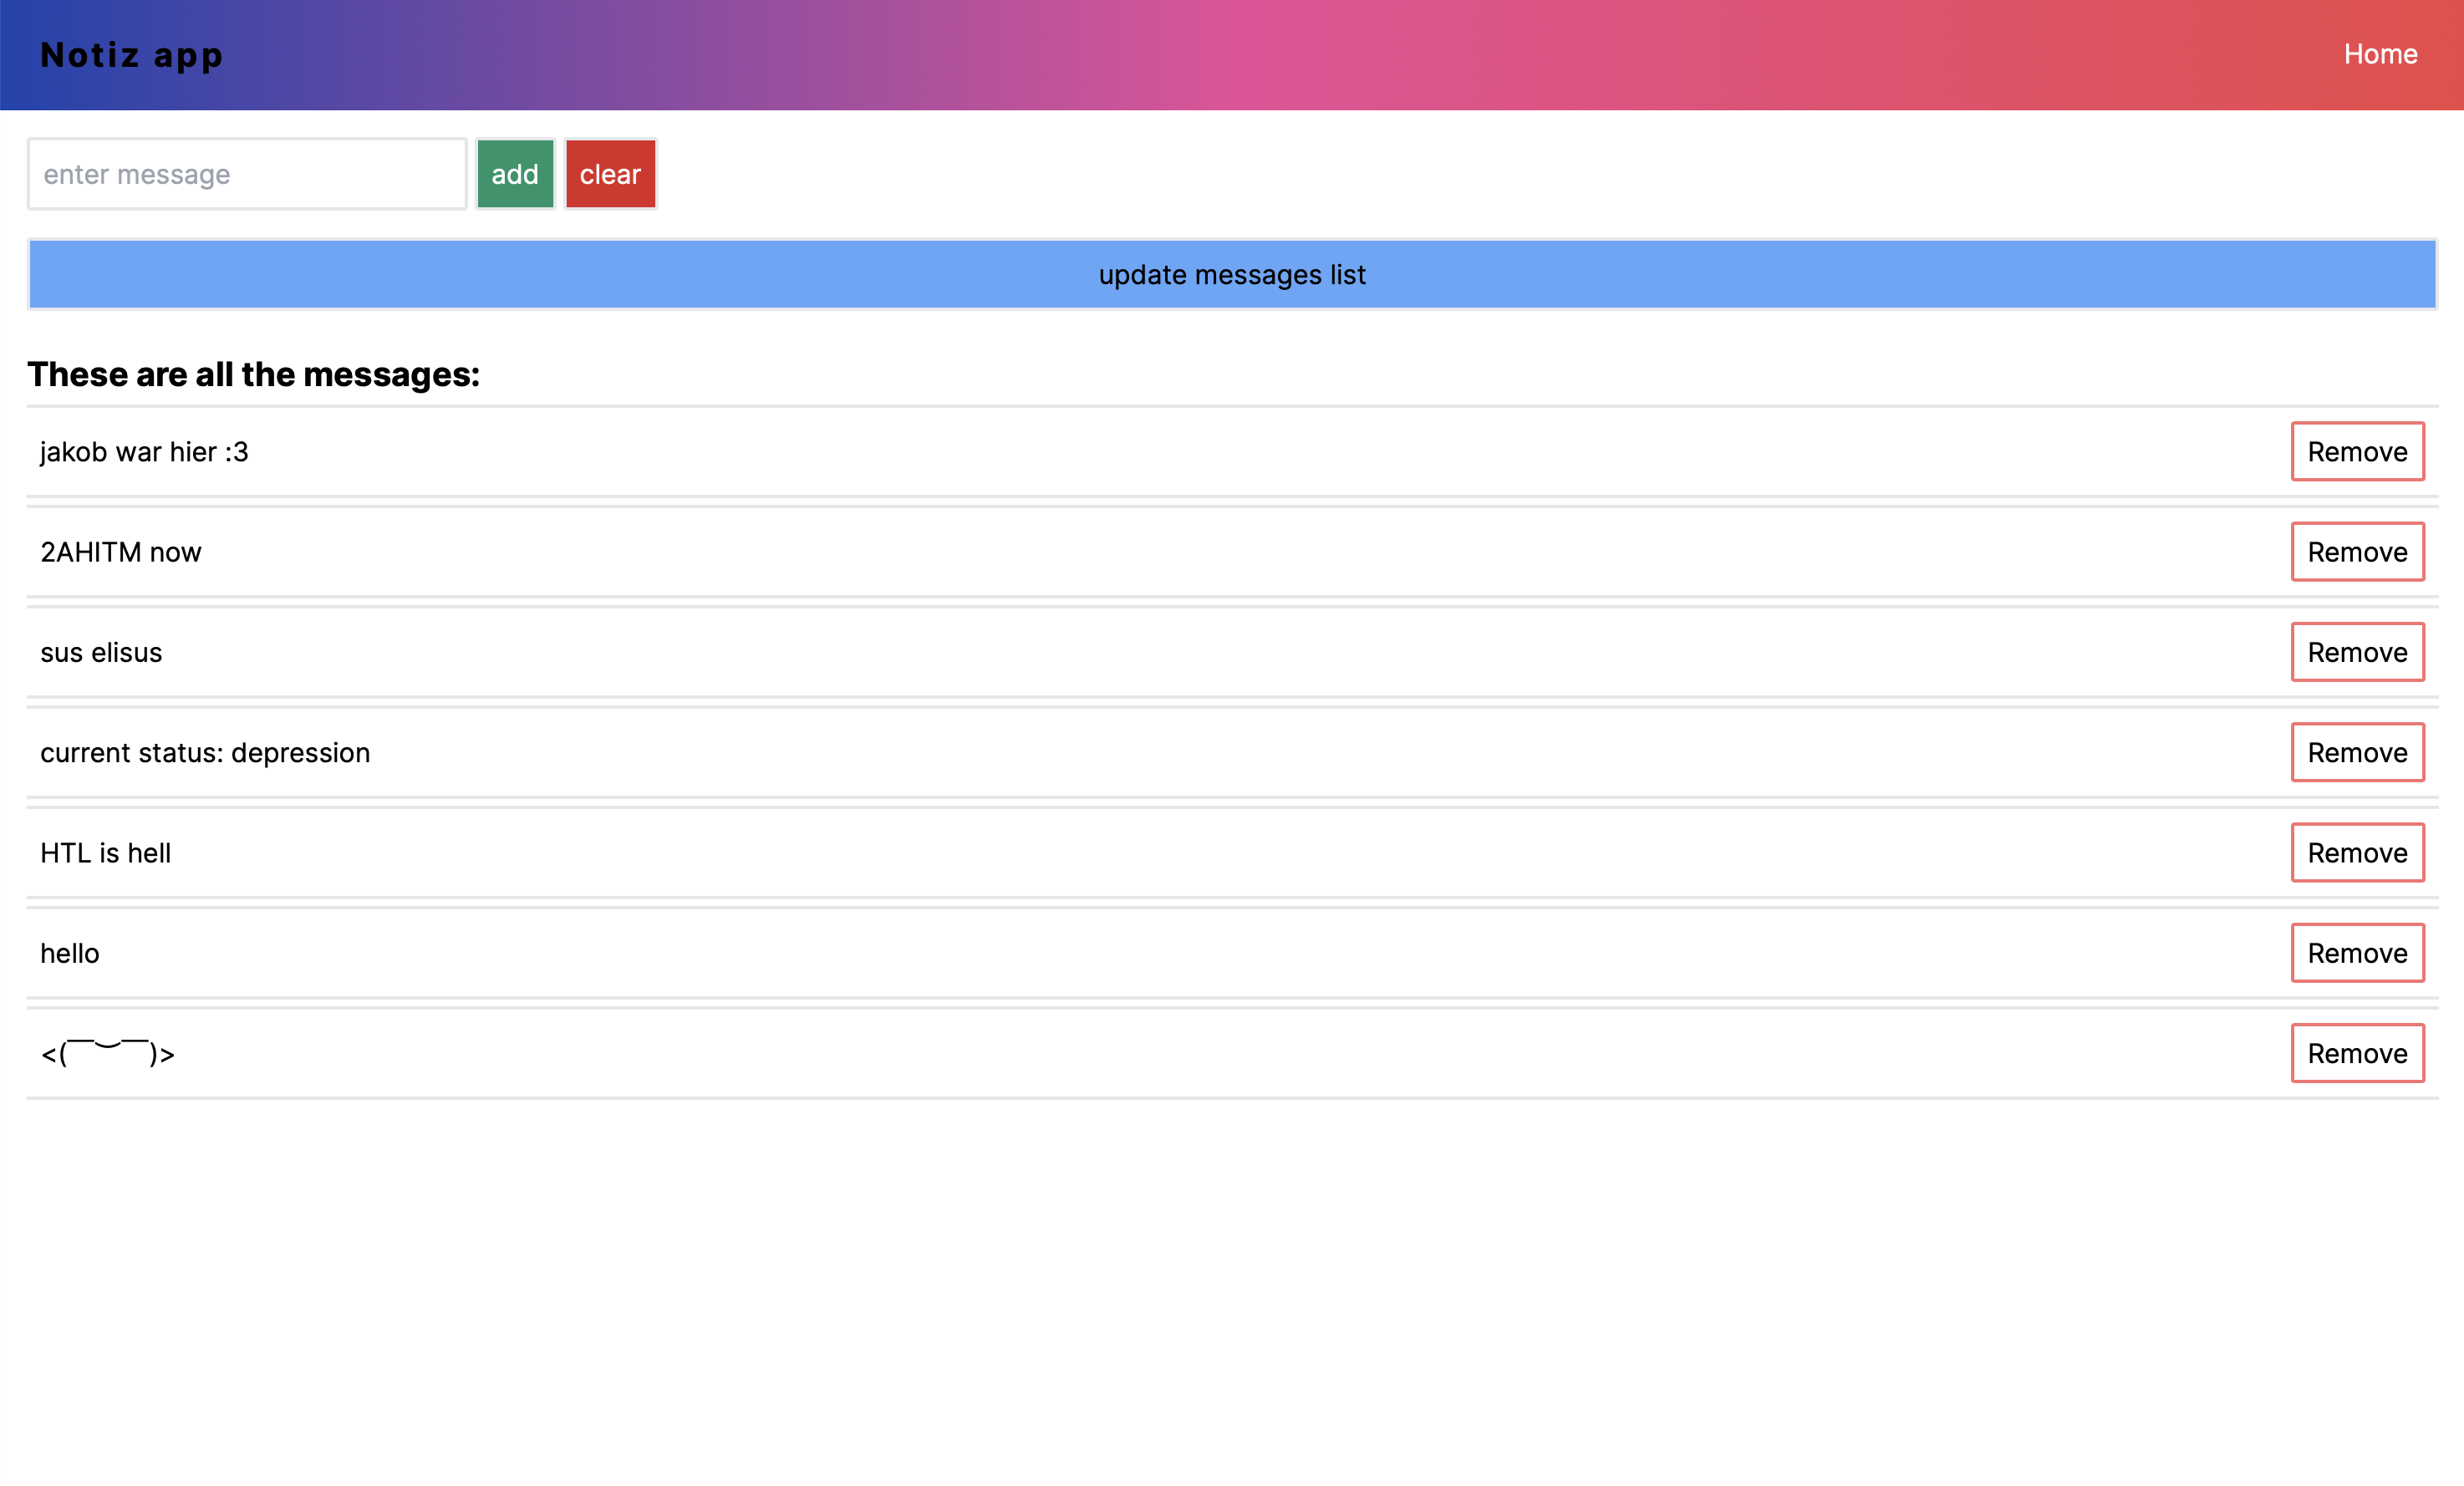Remove the 'jakob war hier :3' message
Image resolution: width=2464 pixels, height=1486 pixels.
click(x=2357, y=452)
